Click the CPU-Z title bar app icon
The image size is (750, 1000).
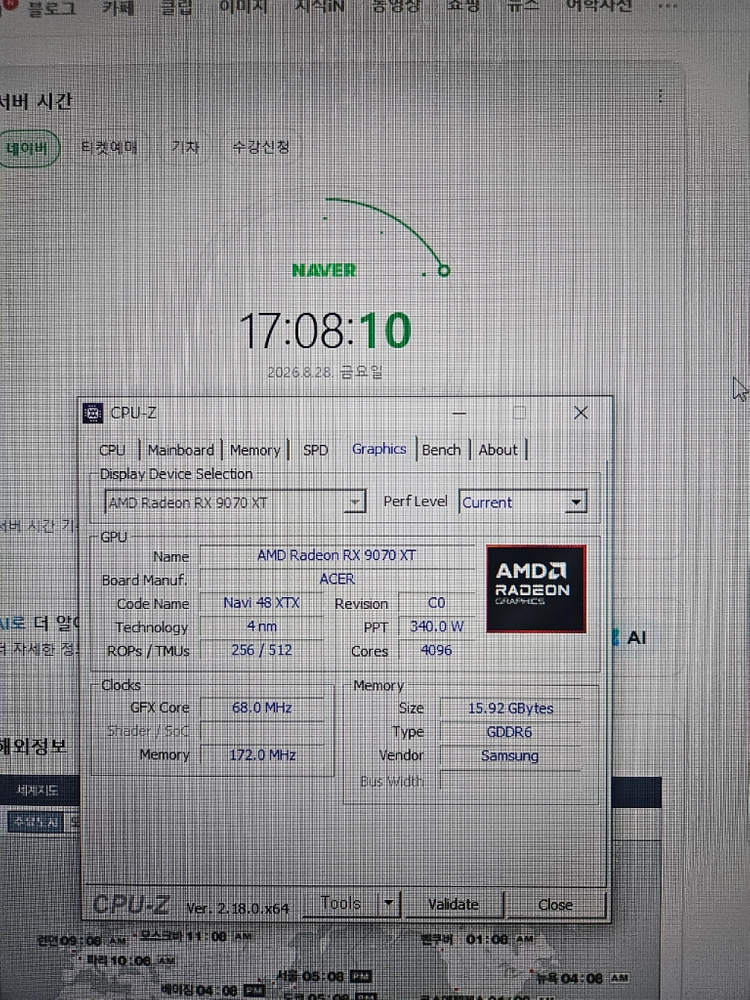tap(93, 413)
